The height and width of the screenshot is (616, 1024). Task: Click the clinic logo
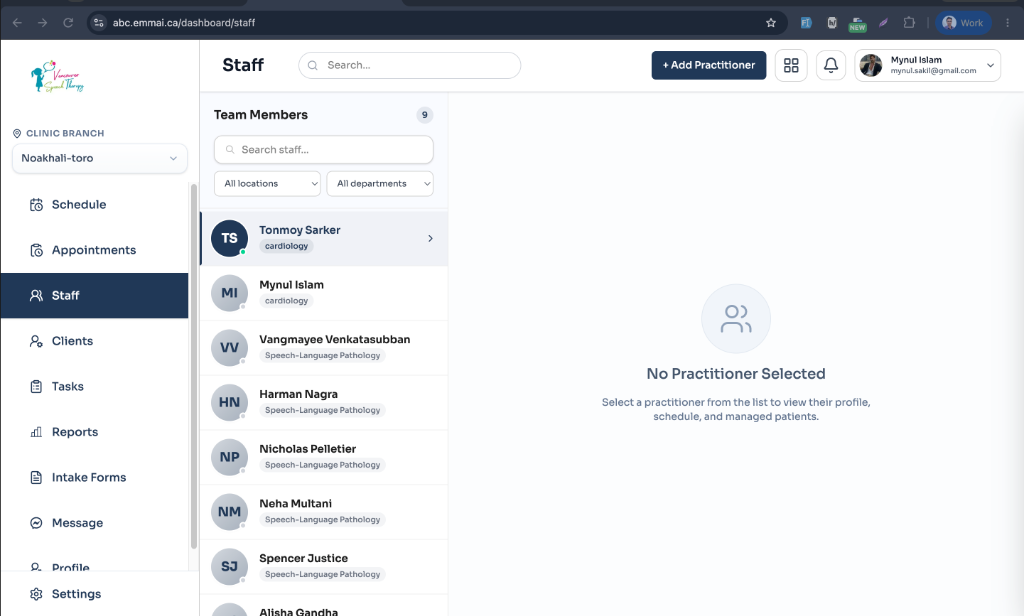tap(57, 76)
